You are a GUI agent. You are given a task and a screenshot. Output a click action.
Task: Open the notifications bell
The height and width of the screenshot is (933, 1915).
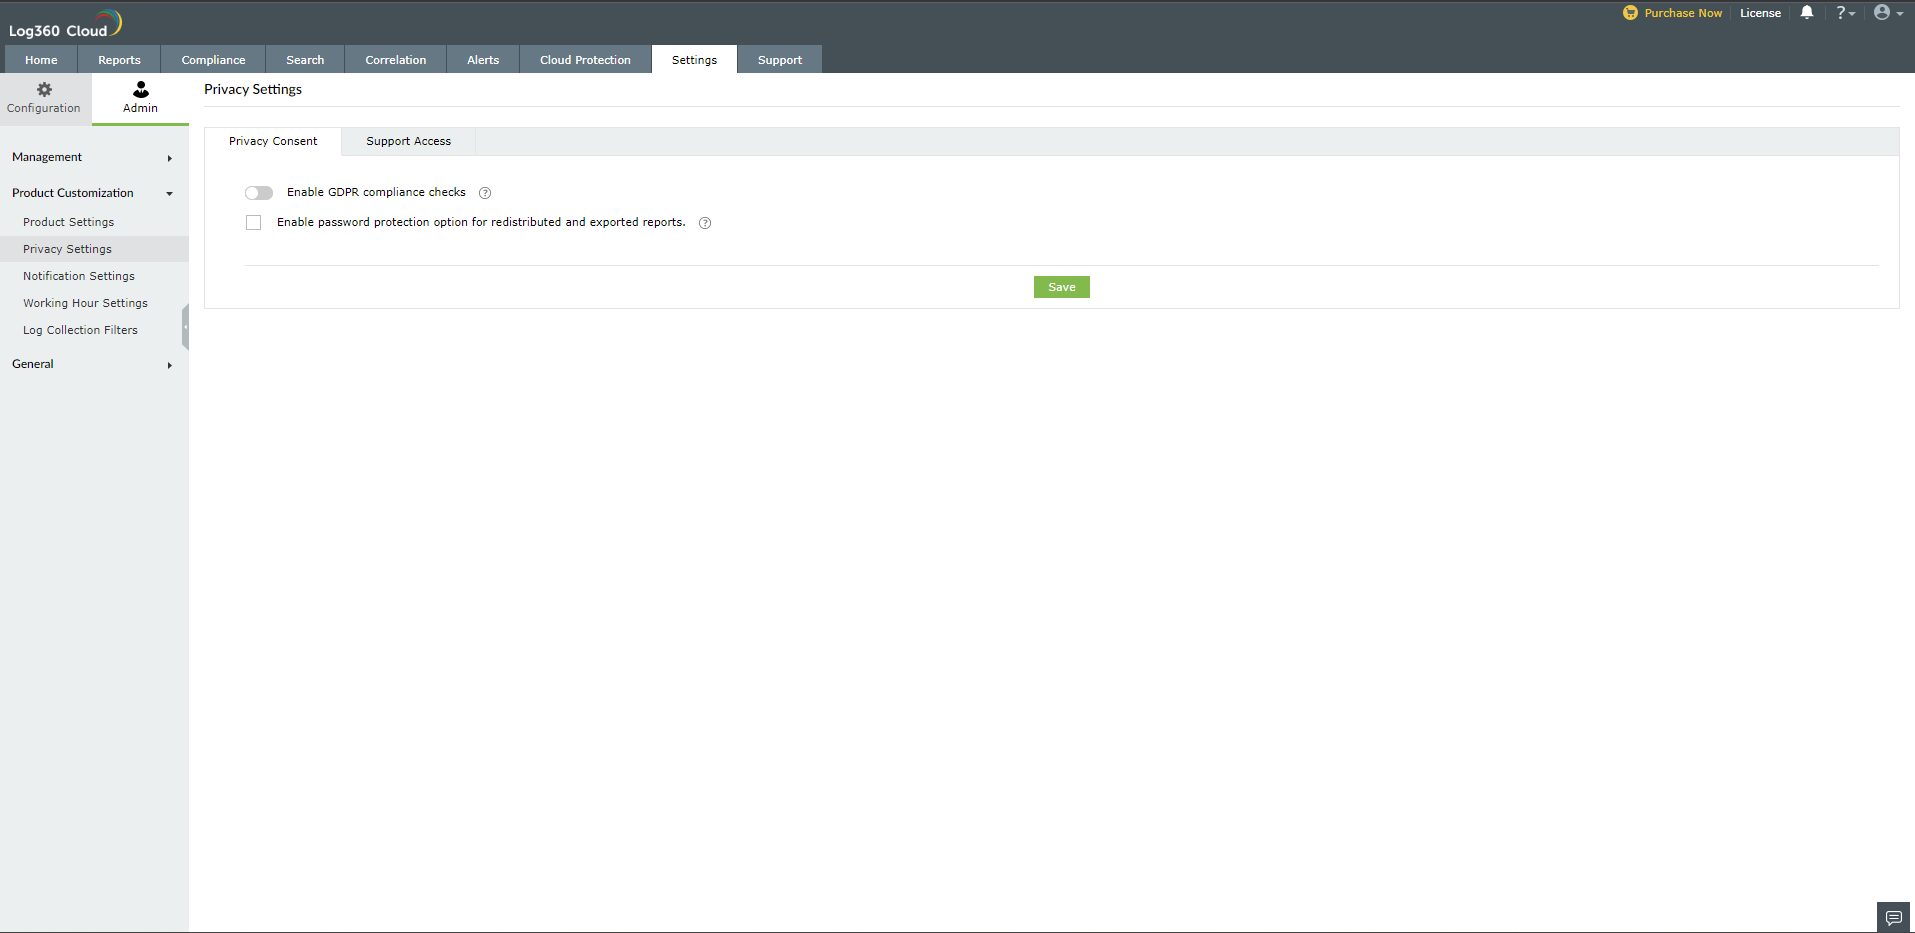click(x=1807, y=13)
